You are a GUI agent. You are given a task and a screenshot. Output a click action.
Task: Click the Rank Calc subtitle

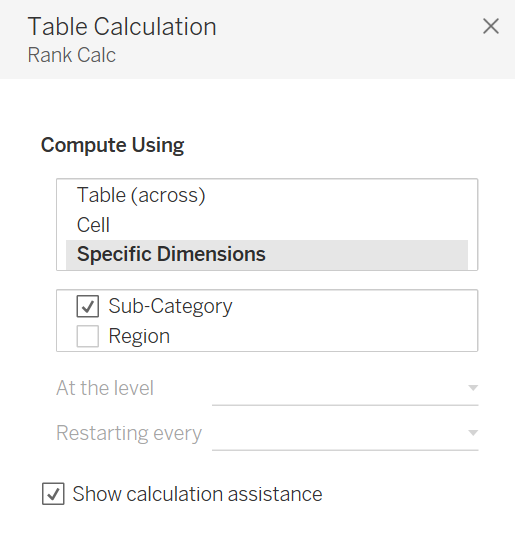[x=72, y=55]
